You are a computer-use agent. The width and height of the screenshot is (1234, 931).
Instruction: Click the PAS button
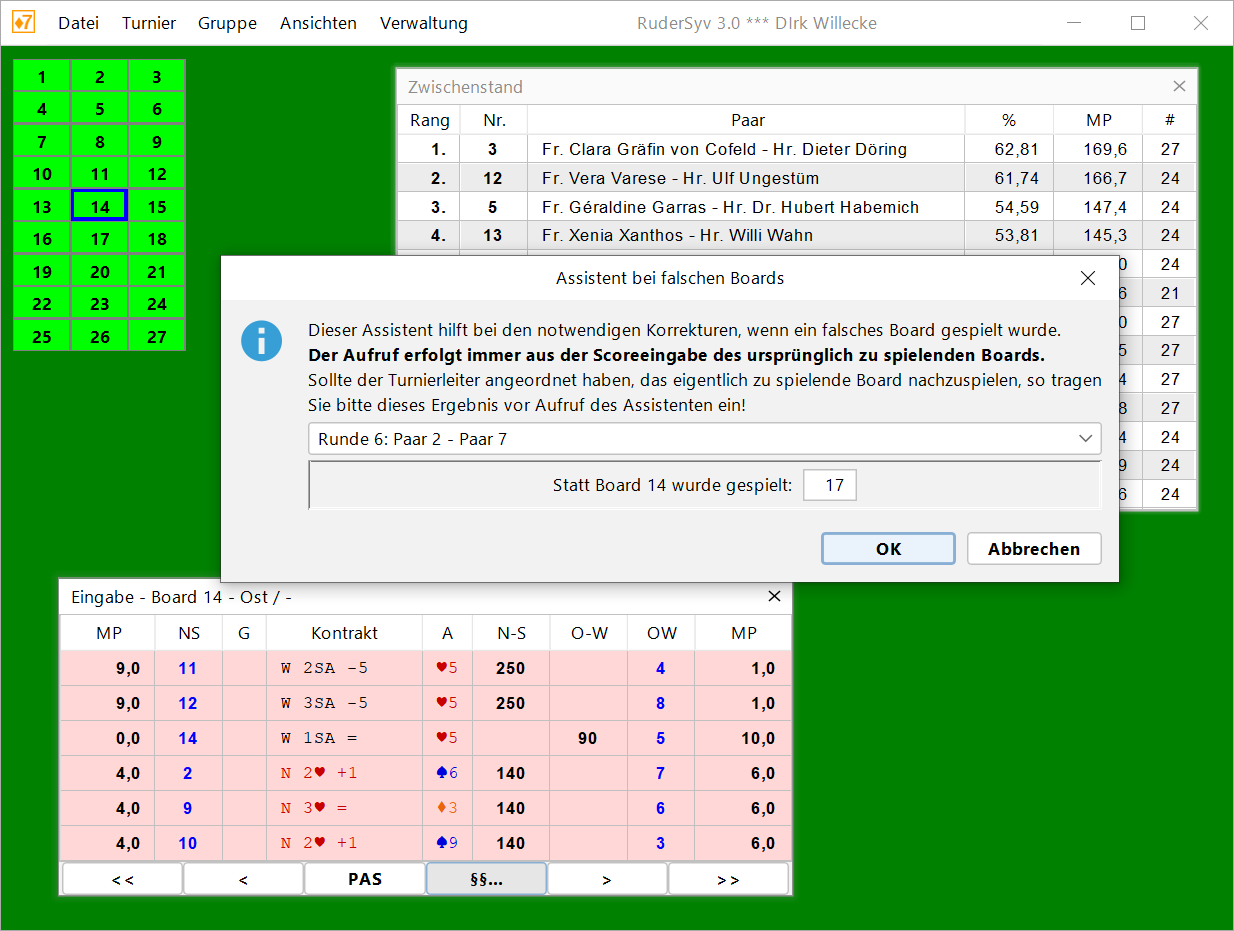point(365,879)
